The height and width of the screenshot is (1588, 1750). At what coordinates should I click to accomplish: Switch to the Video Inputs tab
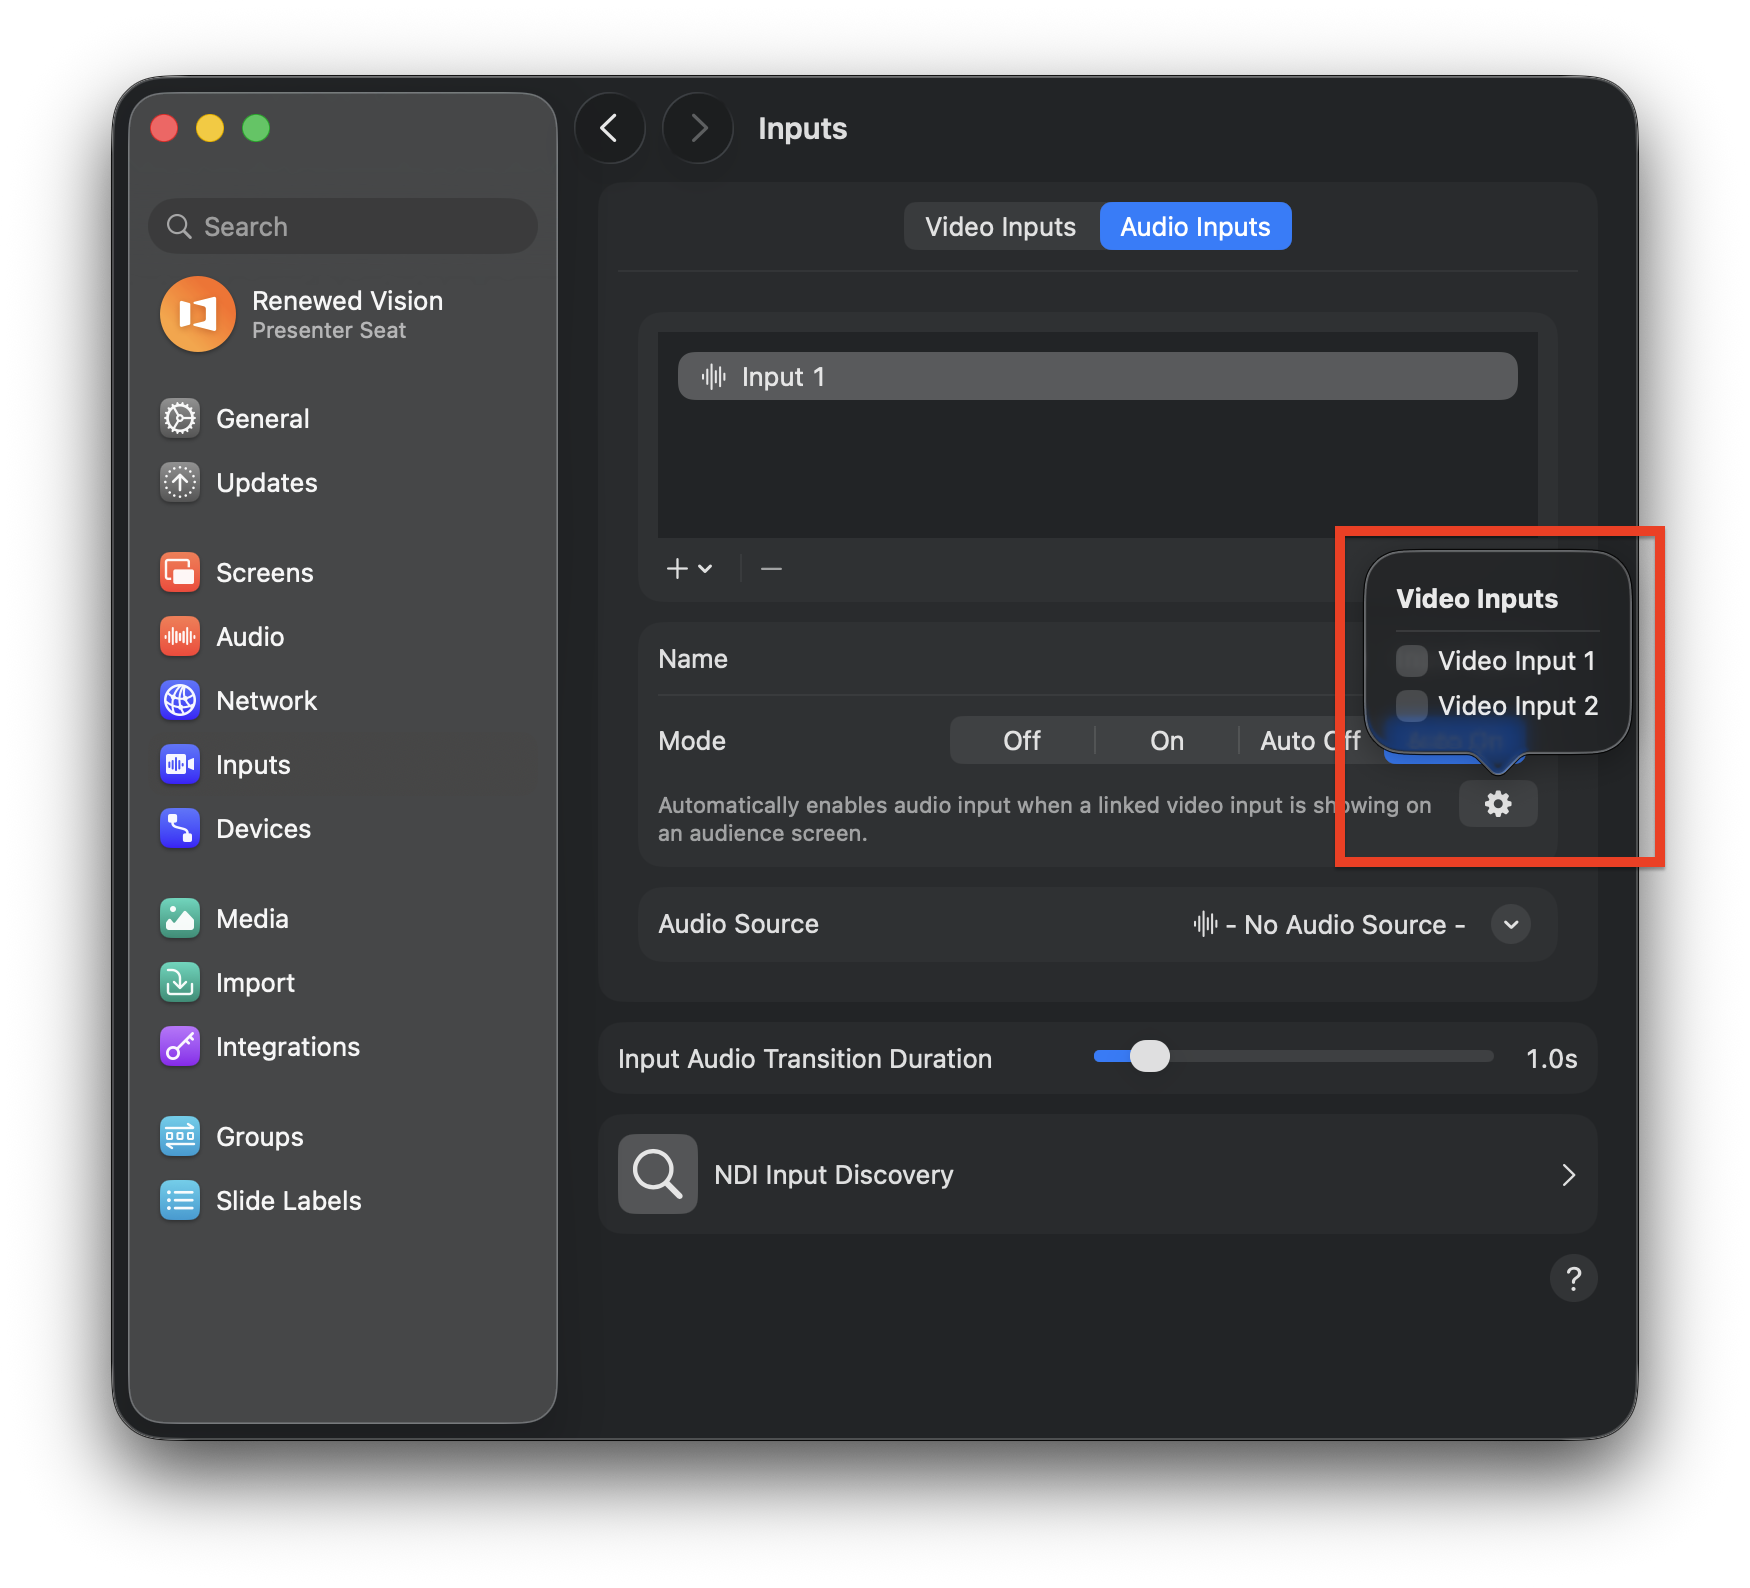pyautogui.click(x=1000, y=227)
